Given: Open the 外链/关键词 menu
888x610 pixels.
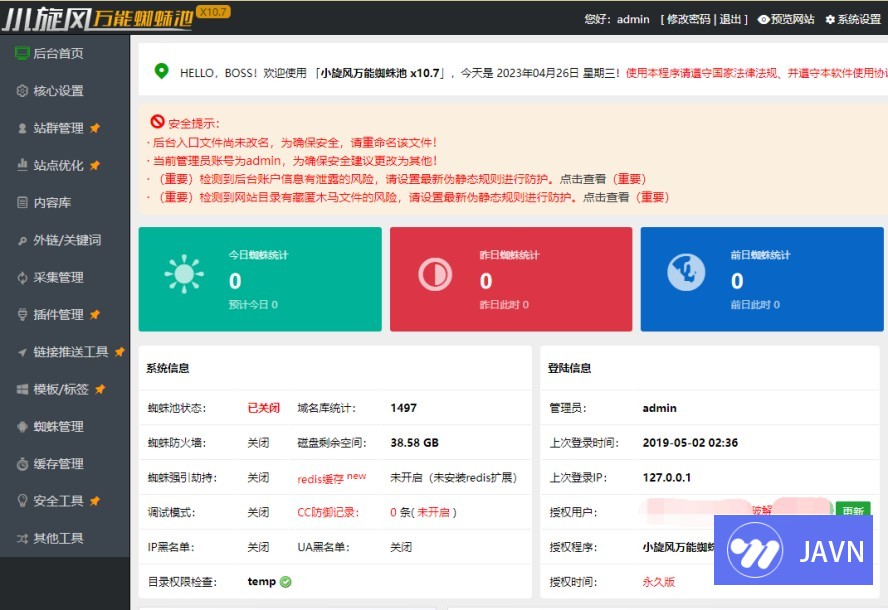Looking at the screenshot, I should point(65,240).
